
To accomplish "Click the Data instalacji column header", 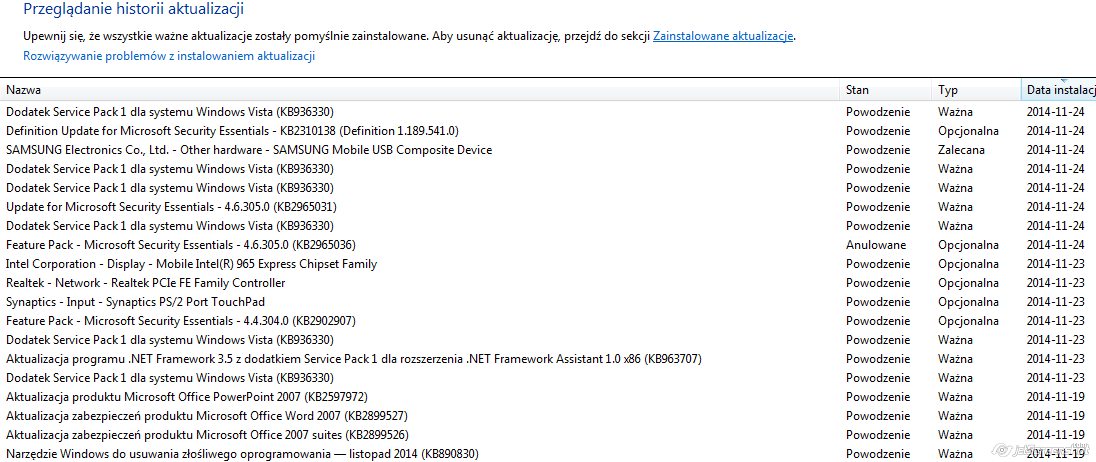I will coord(1058,89).
